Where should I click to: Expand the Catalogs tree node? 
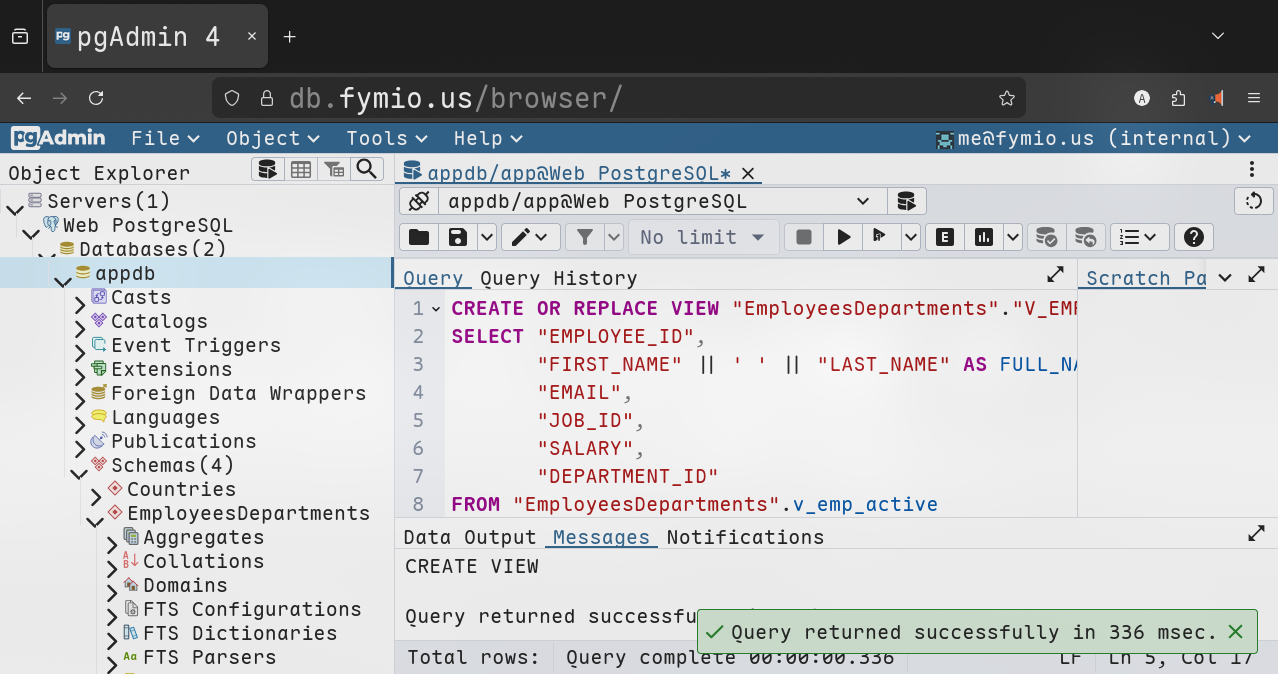click(80, 323)
